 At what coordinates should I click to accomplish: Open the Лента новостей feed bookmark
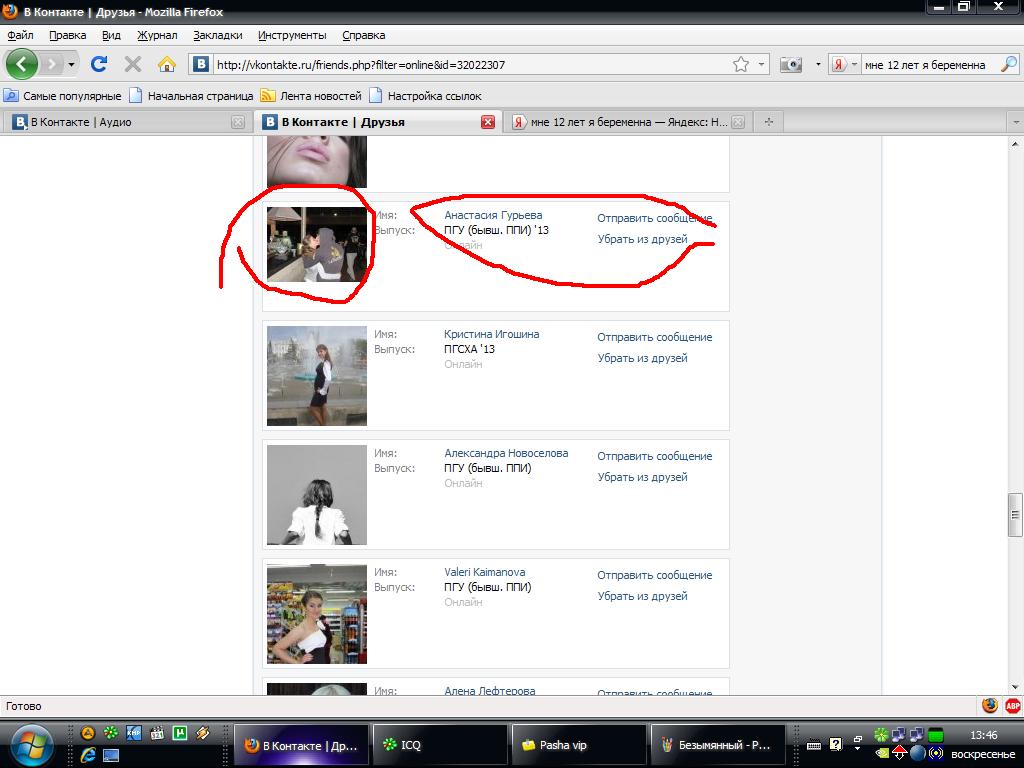311,96
